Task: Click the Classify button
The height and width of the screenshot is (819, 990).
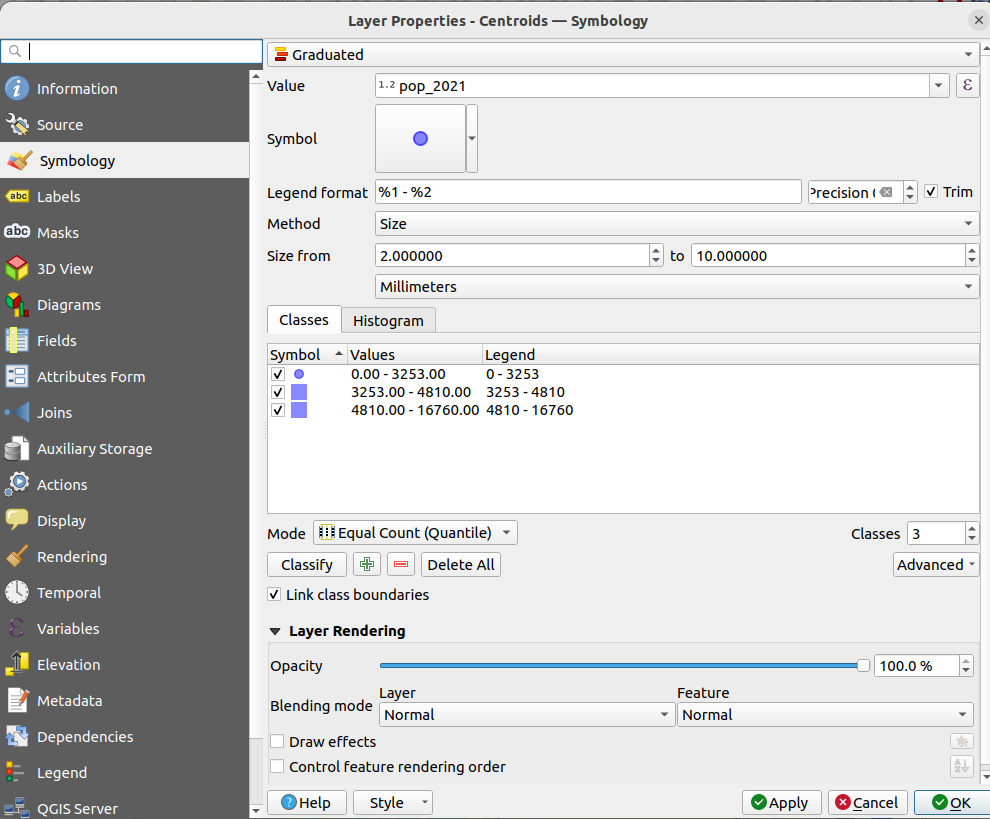Action: coord(307,564)
